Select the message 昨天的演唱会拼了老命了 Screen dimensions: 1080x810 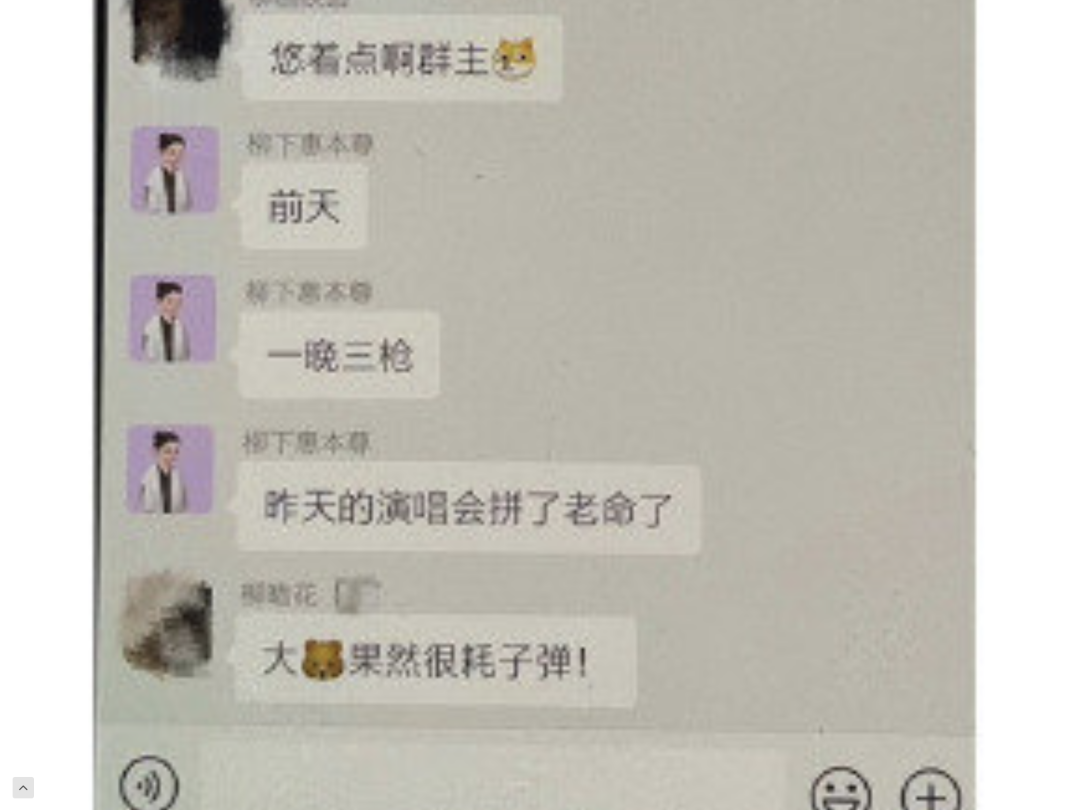coord(468,508)
